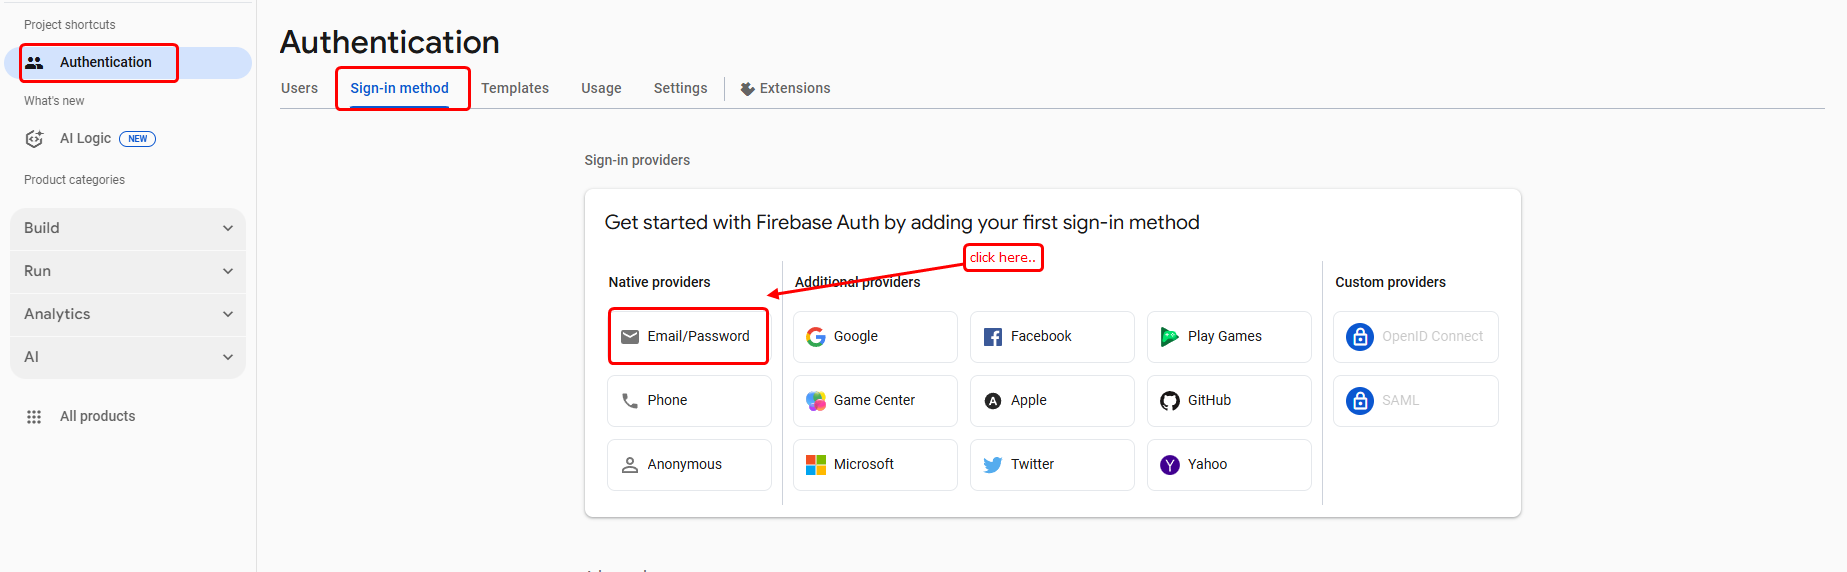Click the GitHub octocat icon
Image resolution: width=1847 pixels, height=572 pixels.
point(1170,401)
